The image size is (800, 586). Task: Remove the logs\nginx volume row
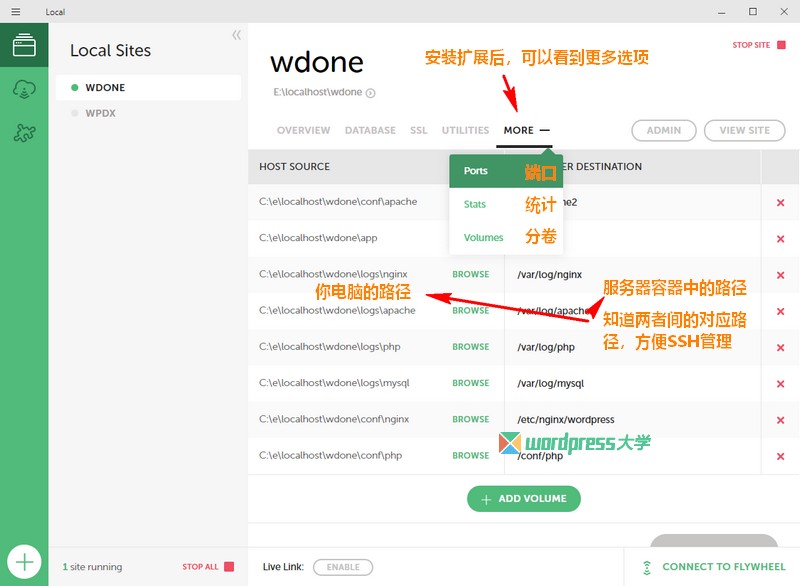click(780, 275)
